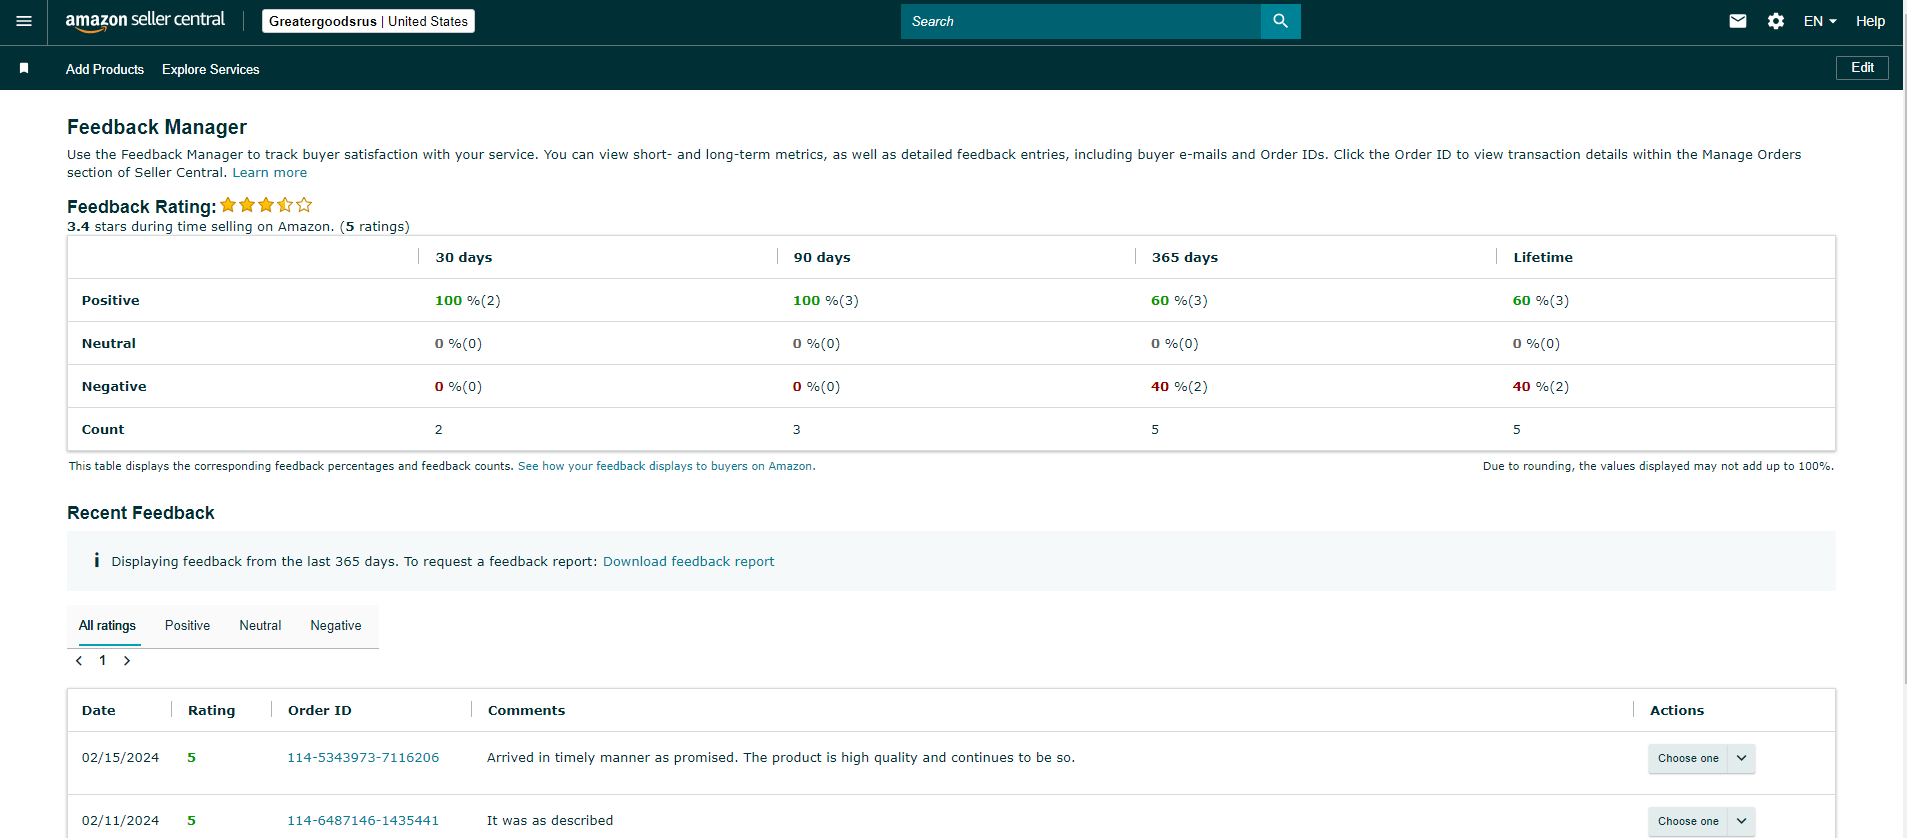Click 60 %(3) positive under Lifetime
1907x838 pixels.
[x=1541, y=300]
